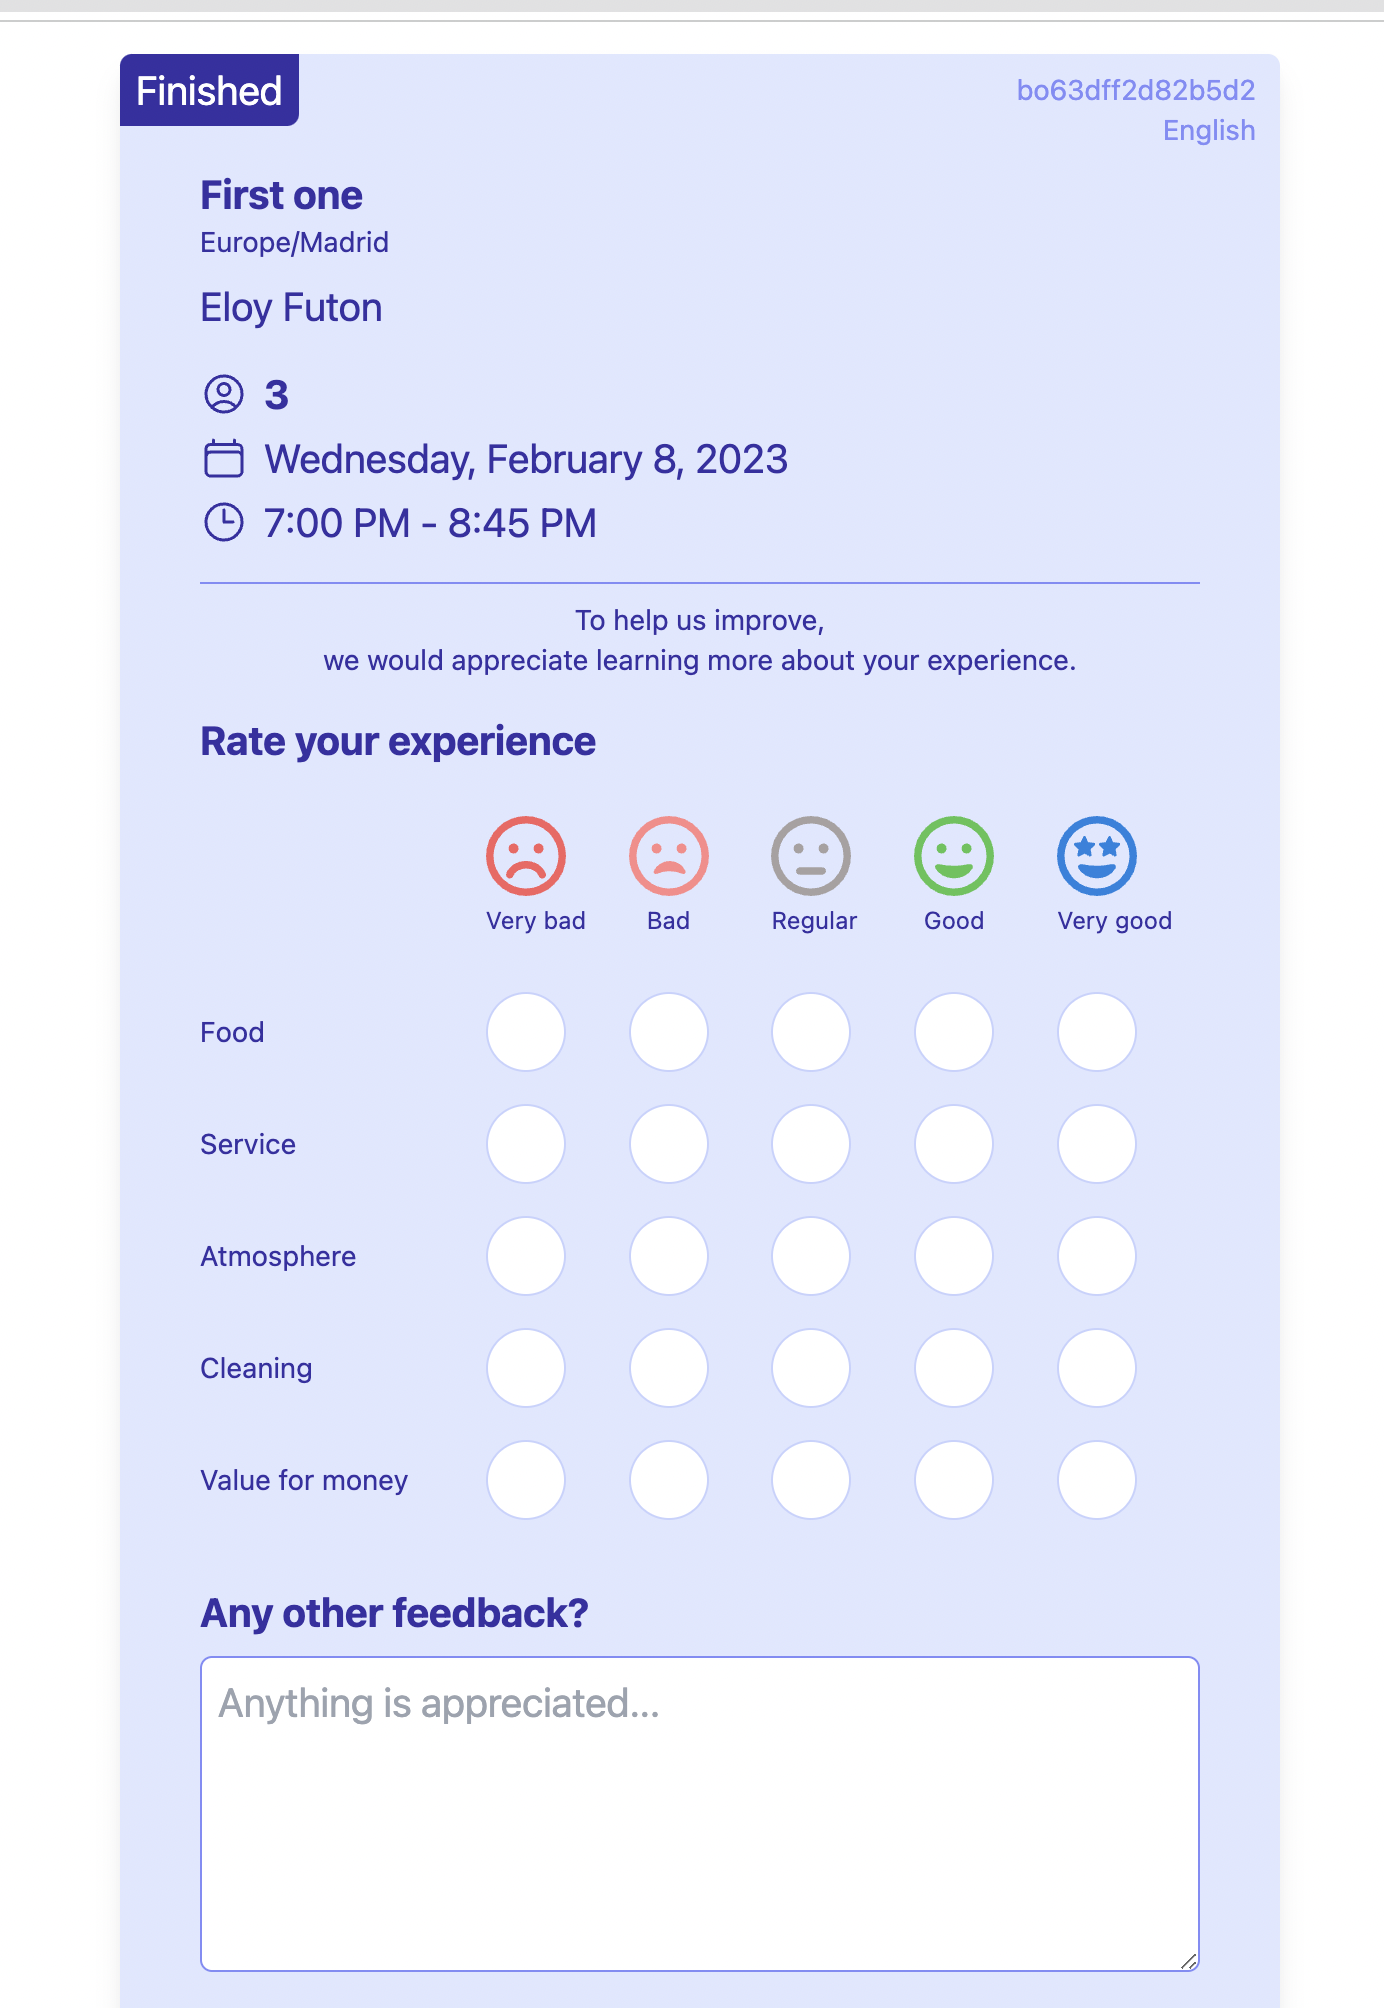Click the feedback textarea resize handle
Screen dimensions: 1384x2008
[1188, 1961]
